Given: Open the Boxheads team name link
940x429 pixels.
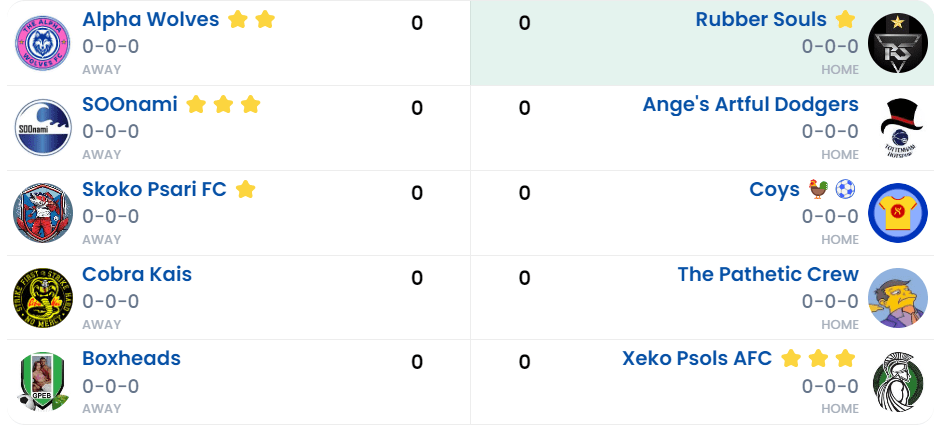Looking at the screenshot, I should (131, 358).
